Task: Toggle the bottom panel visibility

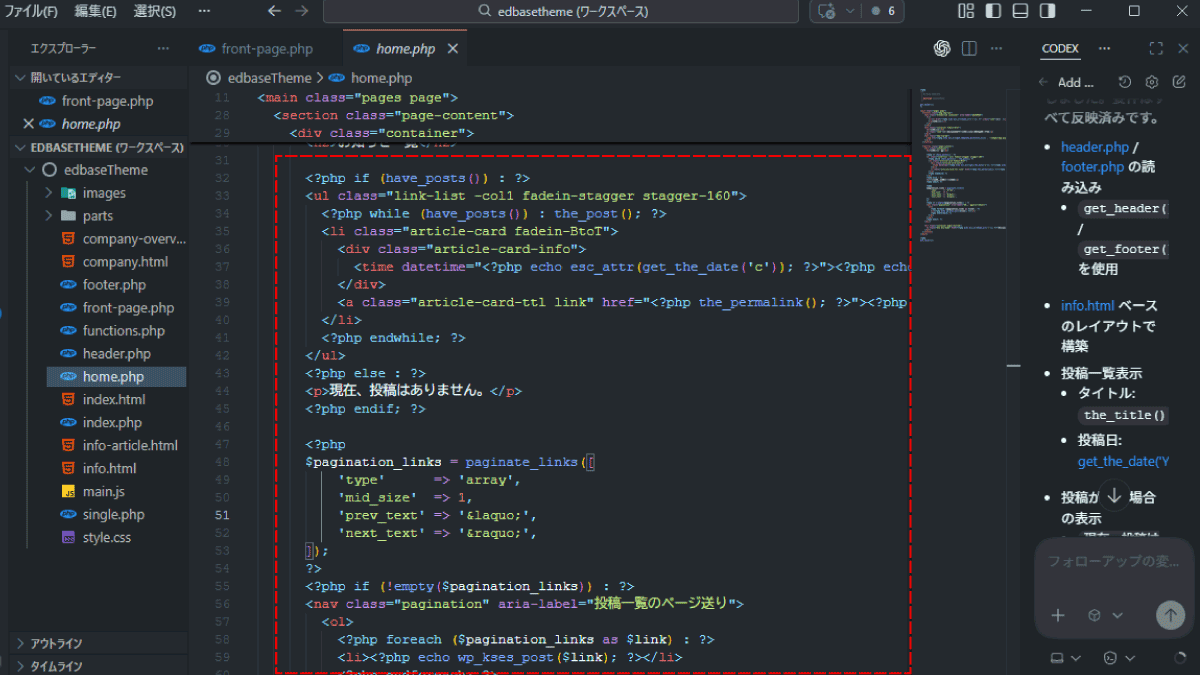Action: pos(1020,11)
